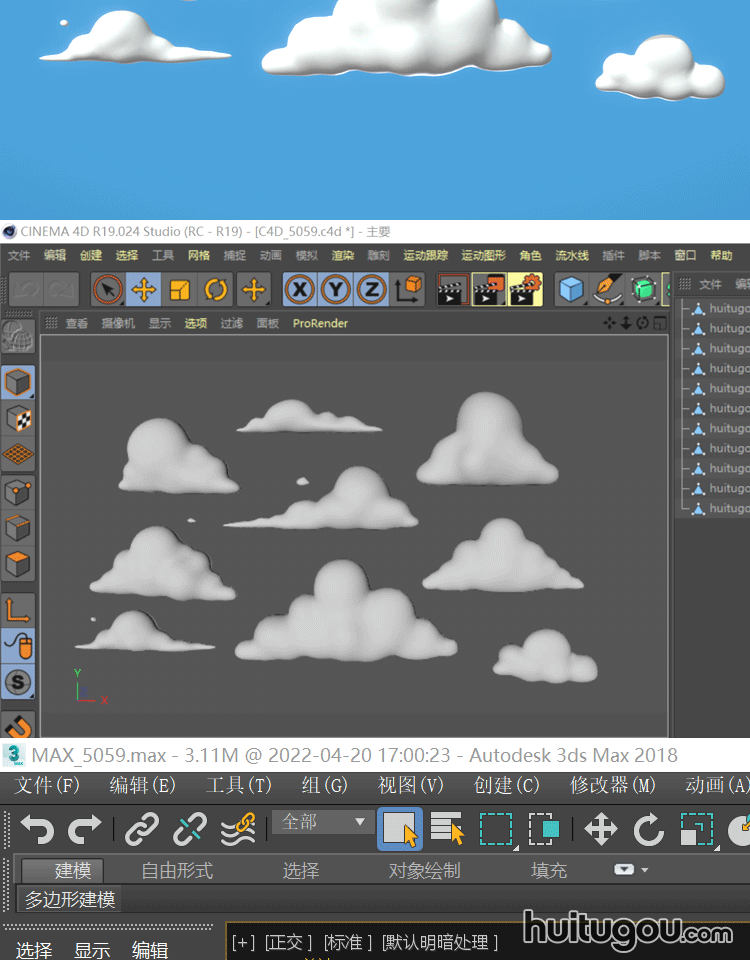Click Select by Name list icon
The image size is (750, 960).
pyautogui.click(x=447, y=829)
